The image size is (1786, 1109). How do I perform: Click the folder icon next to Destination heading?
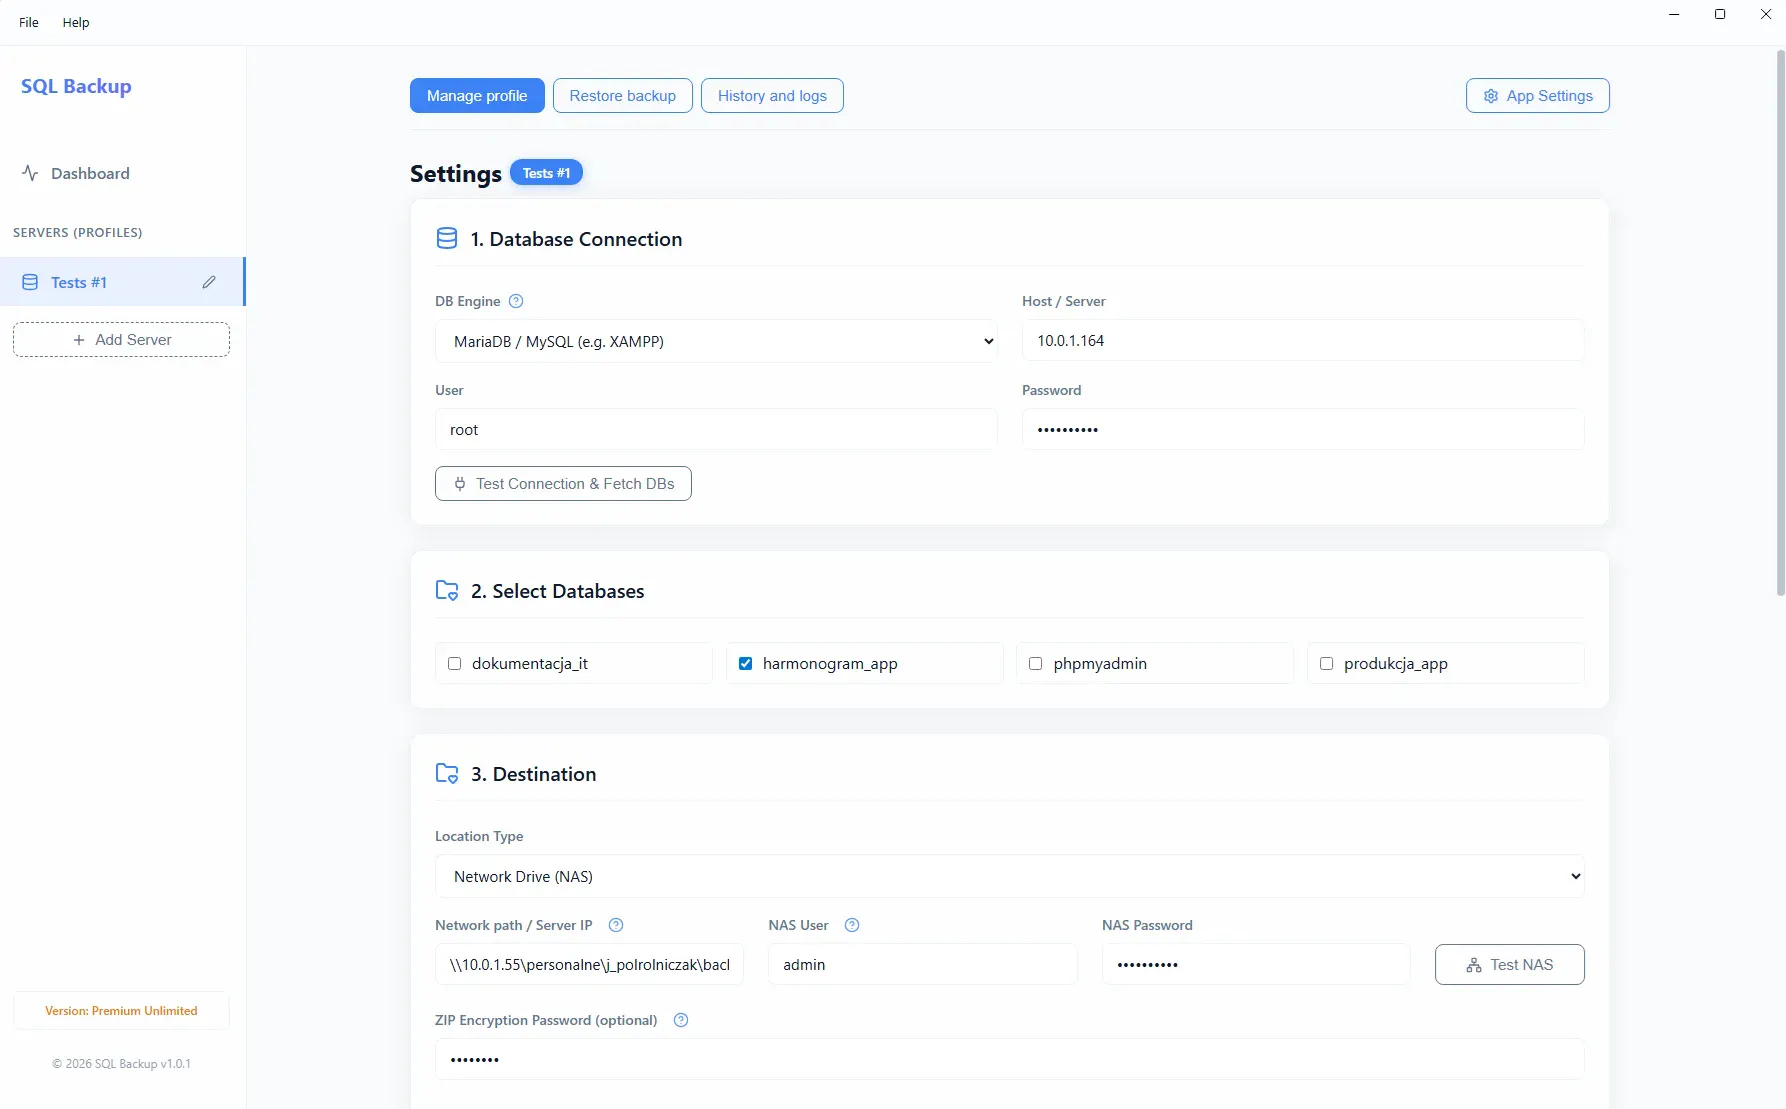447,773
